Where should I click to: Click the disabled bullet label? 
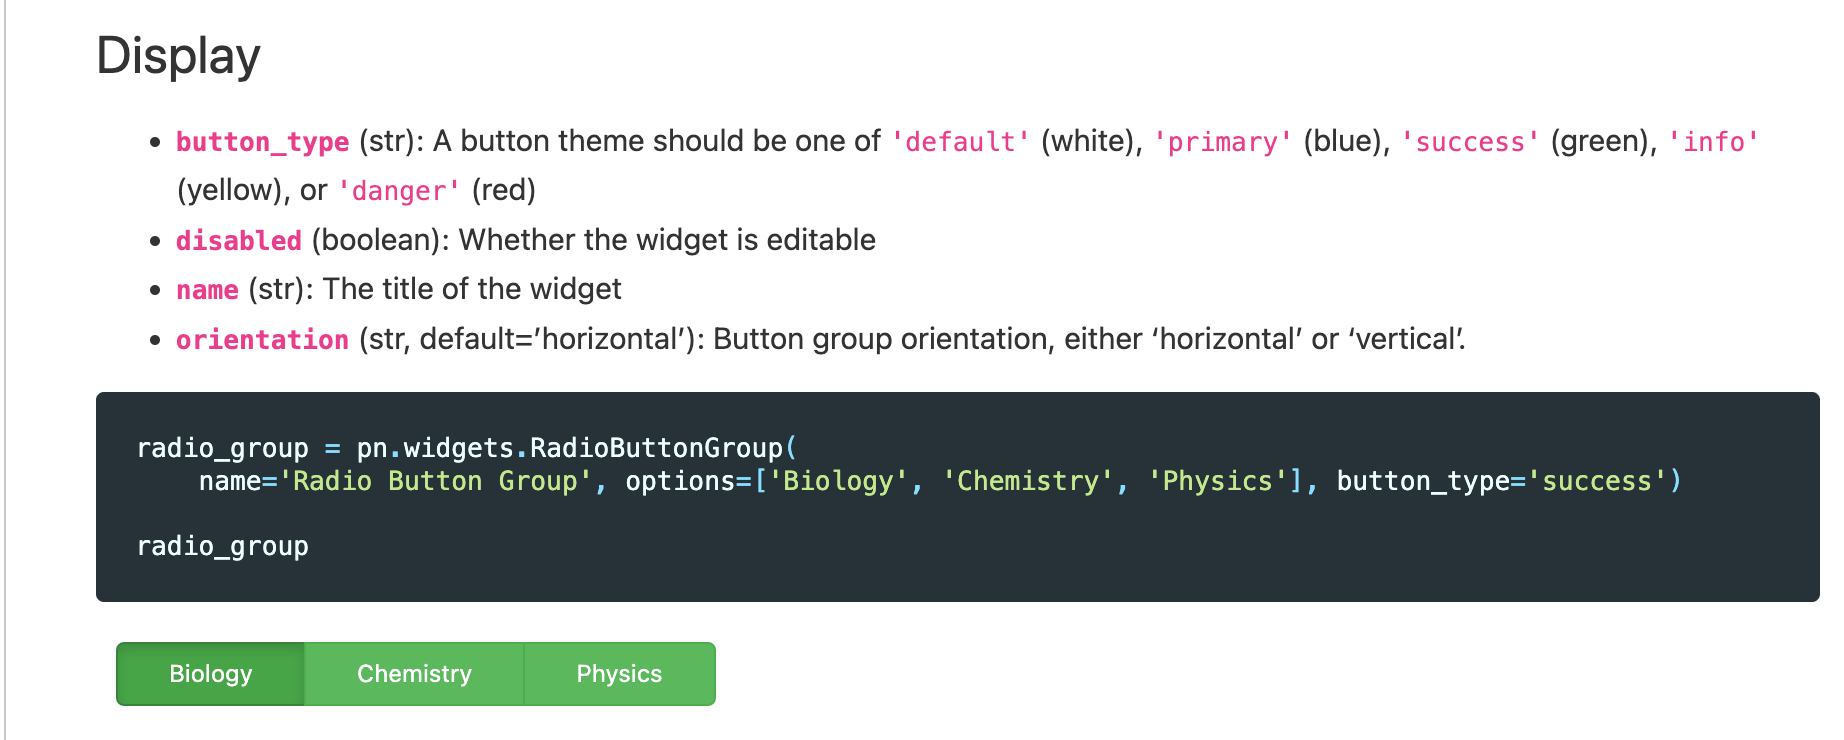[x=238, y=240]
